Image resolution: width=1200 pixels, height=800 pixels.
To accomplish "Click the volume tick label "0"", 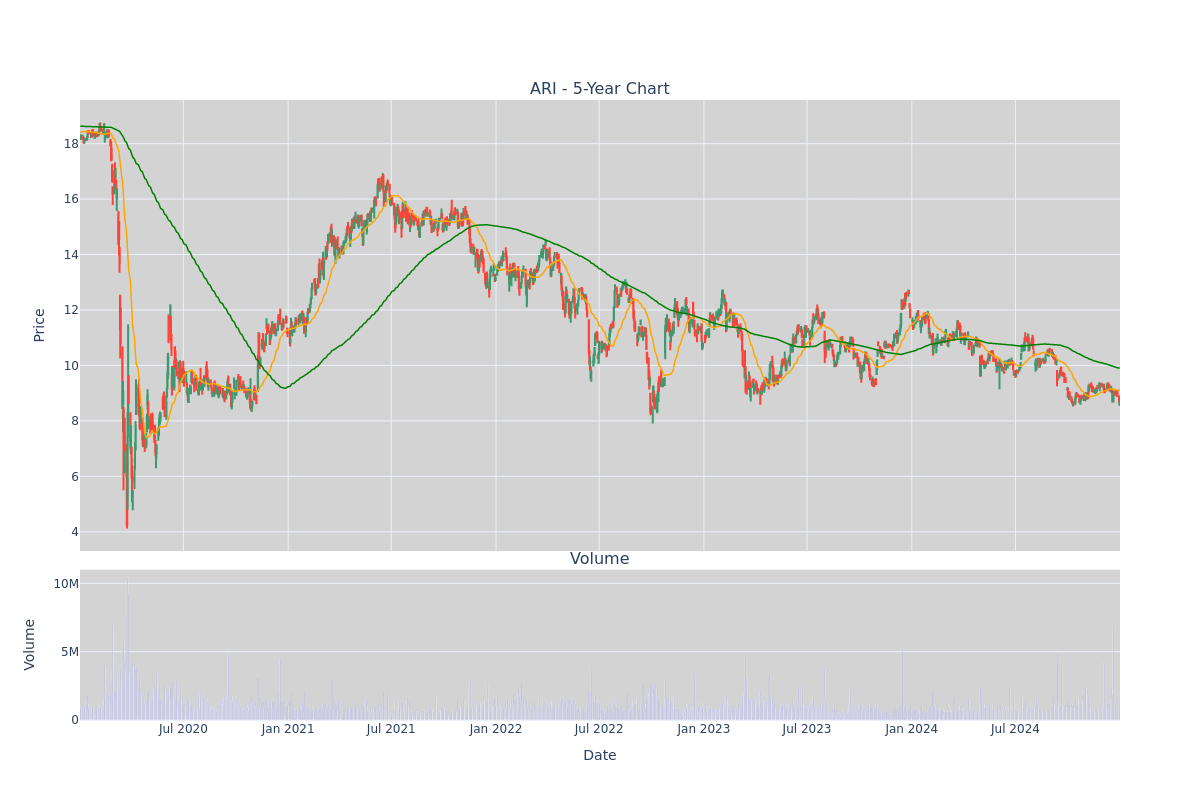I will point(75,720).
